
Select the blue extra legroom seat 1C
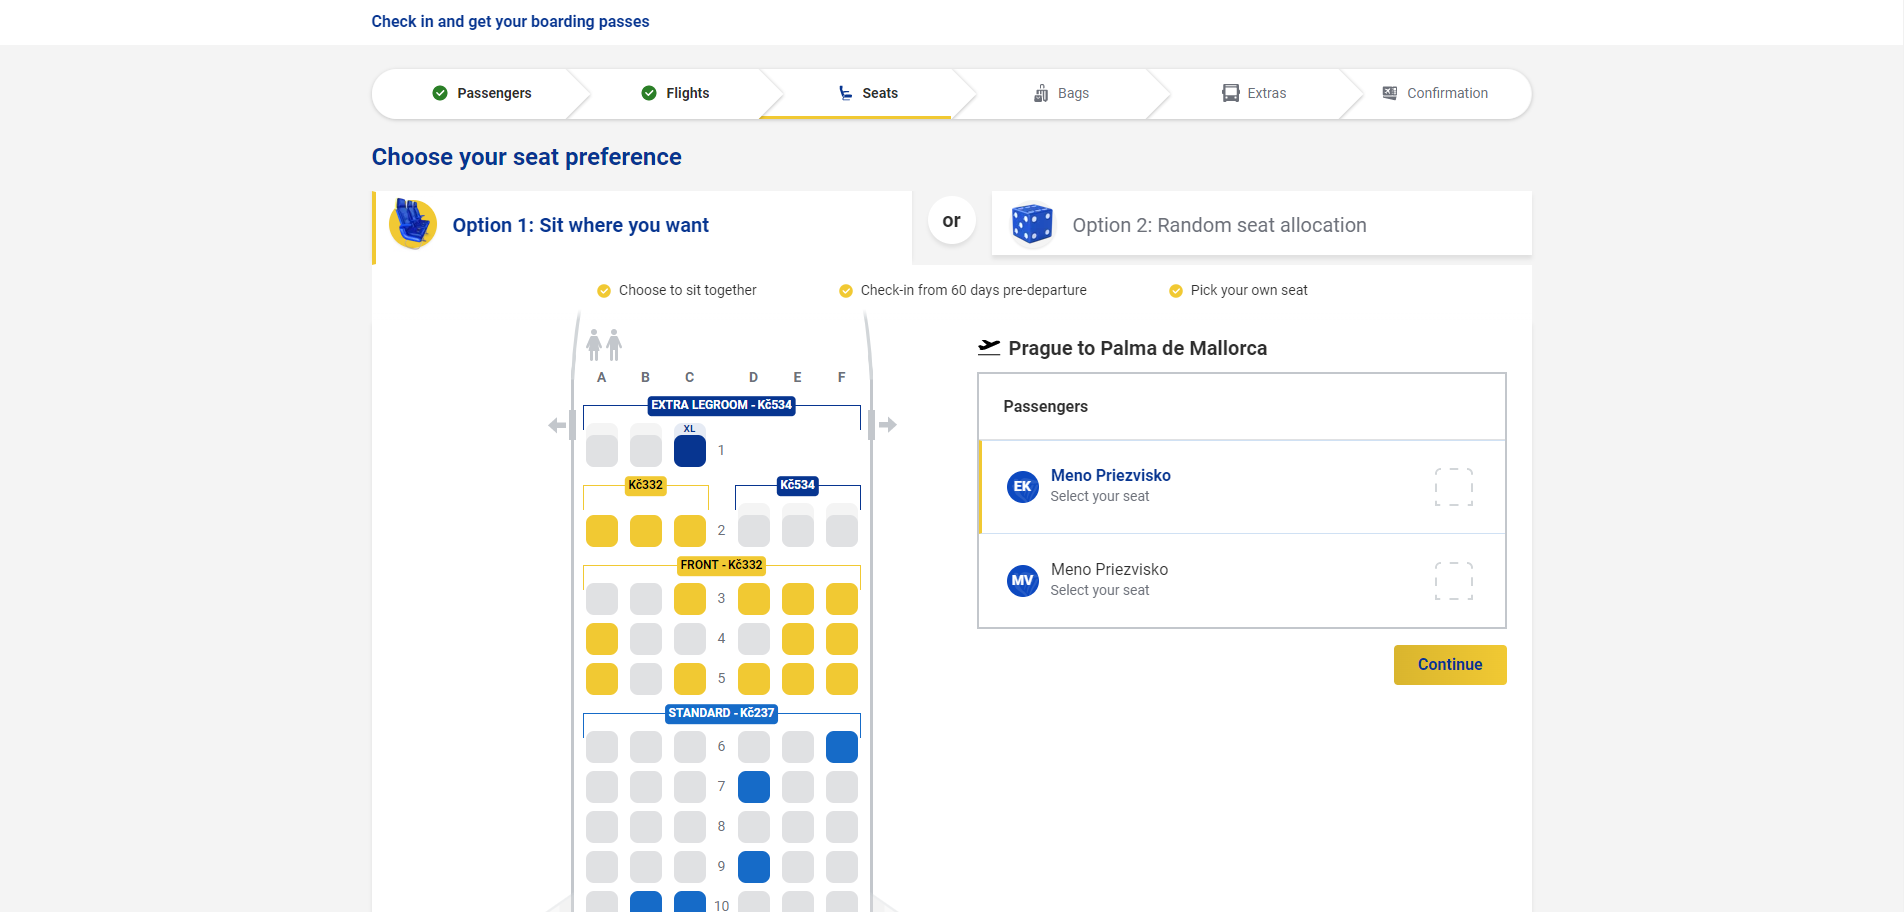[689, 451]
